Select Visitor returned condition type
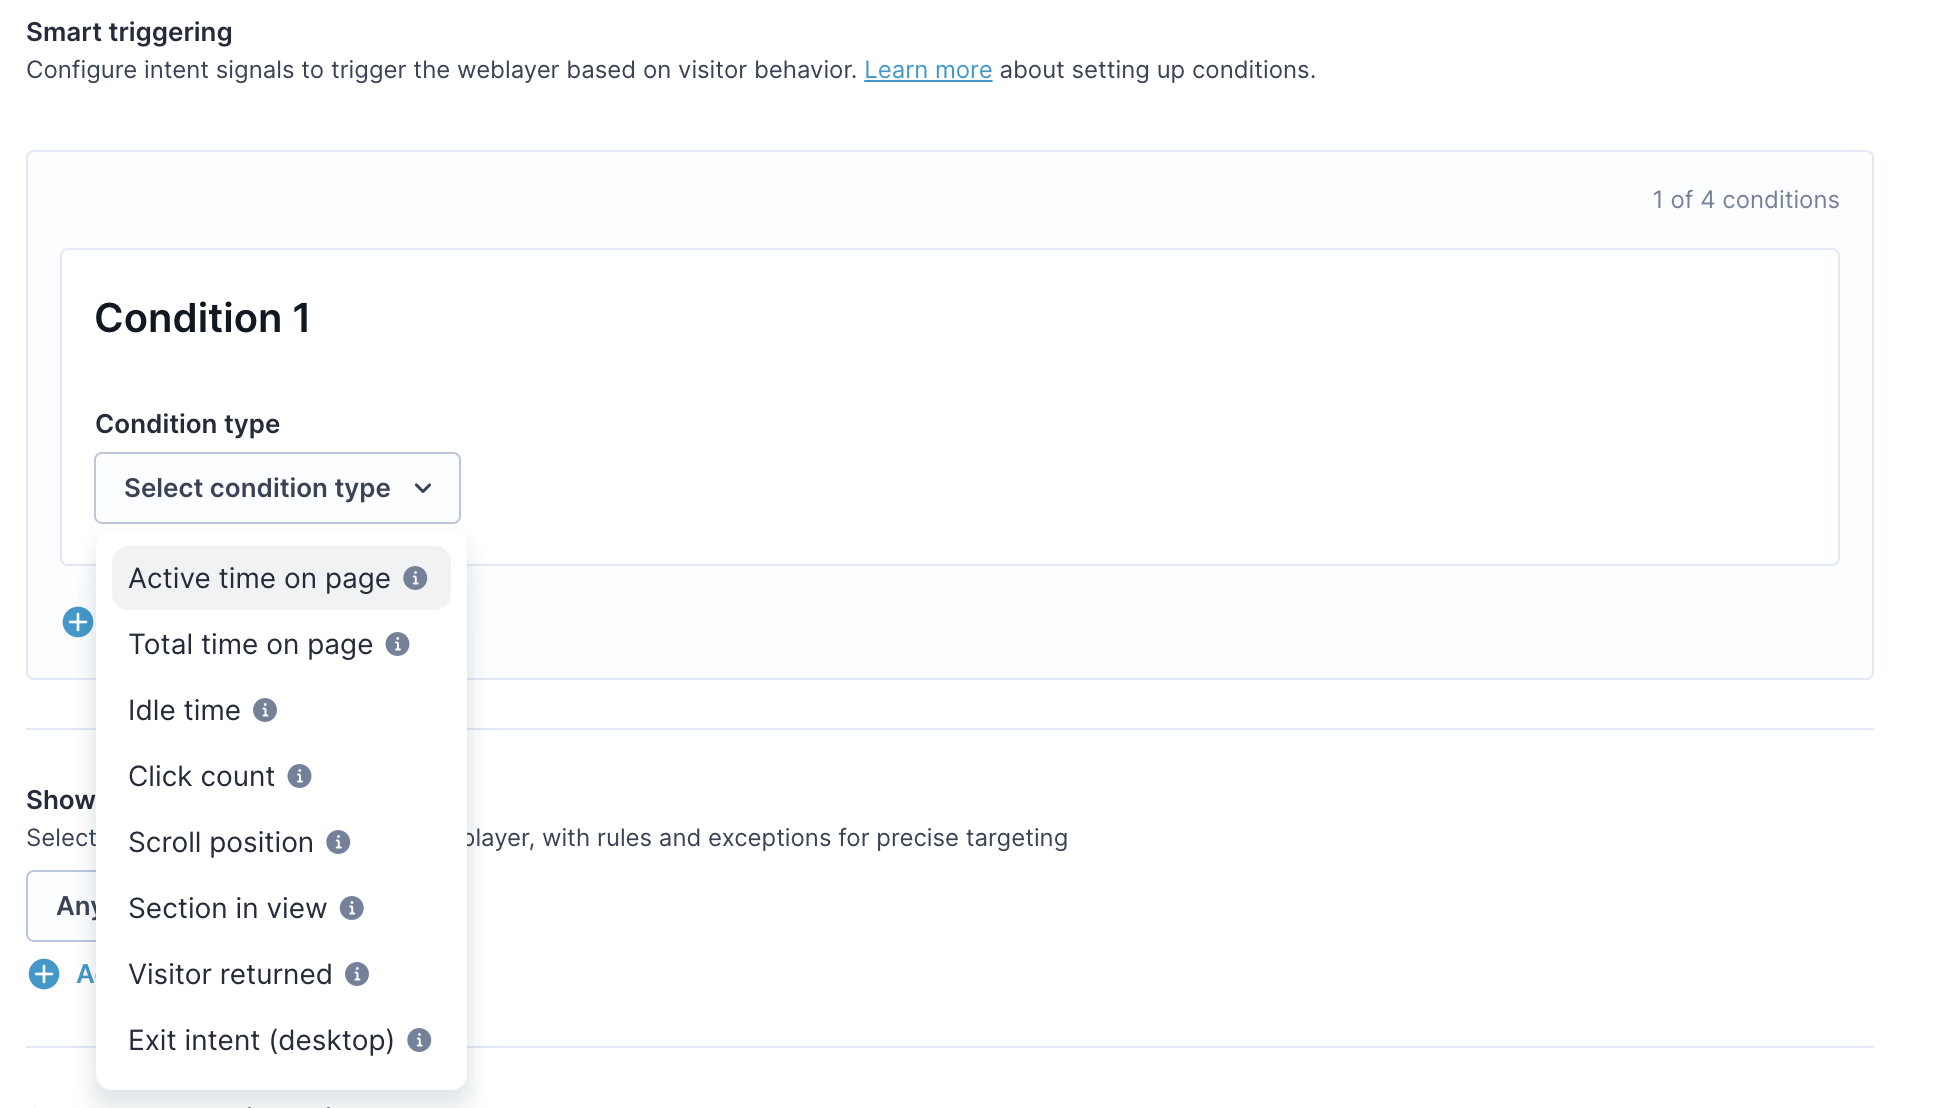 (281, 974)
